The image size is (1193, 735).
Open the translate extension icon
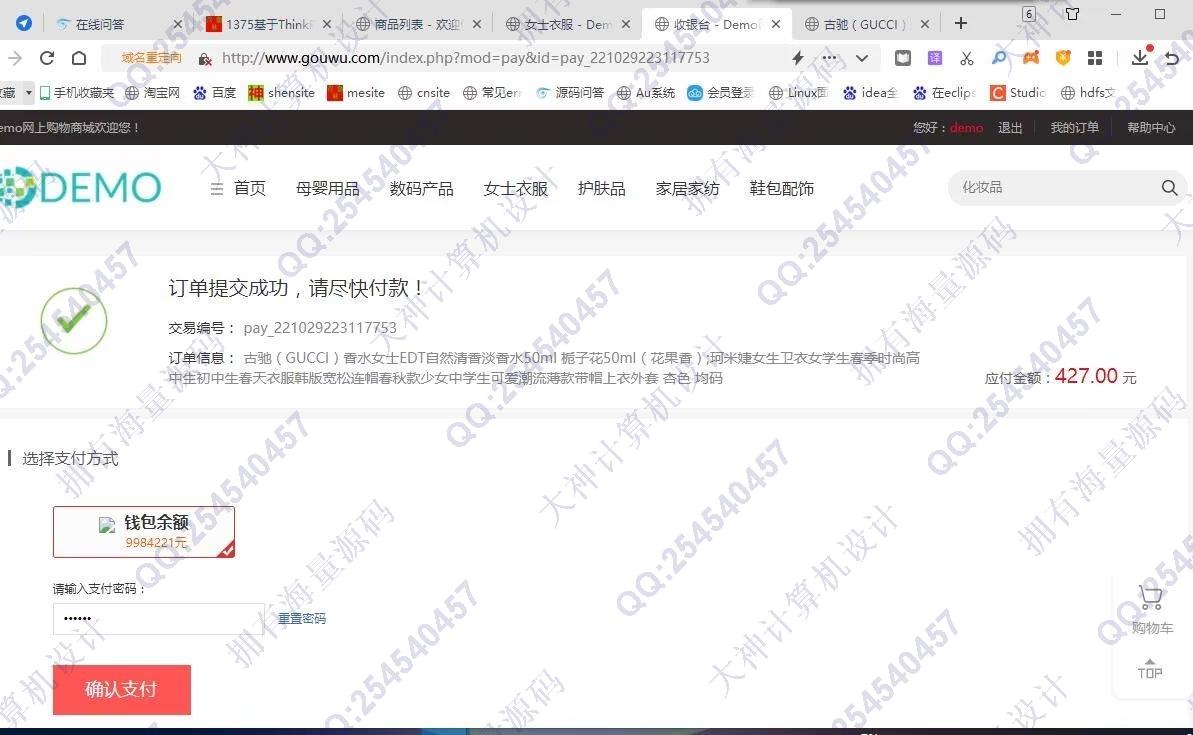click(934, 58)
